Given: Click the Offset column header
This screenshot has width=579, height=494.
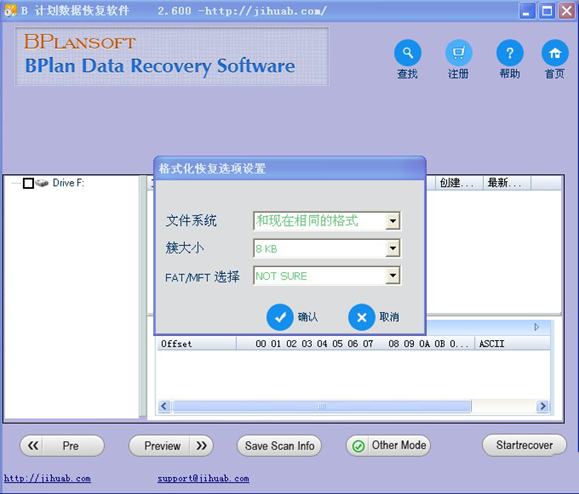Looking at the screenshot, I should click(196, 344).
